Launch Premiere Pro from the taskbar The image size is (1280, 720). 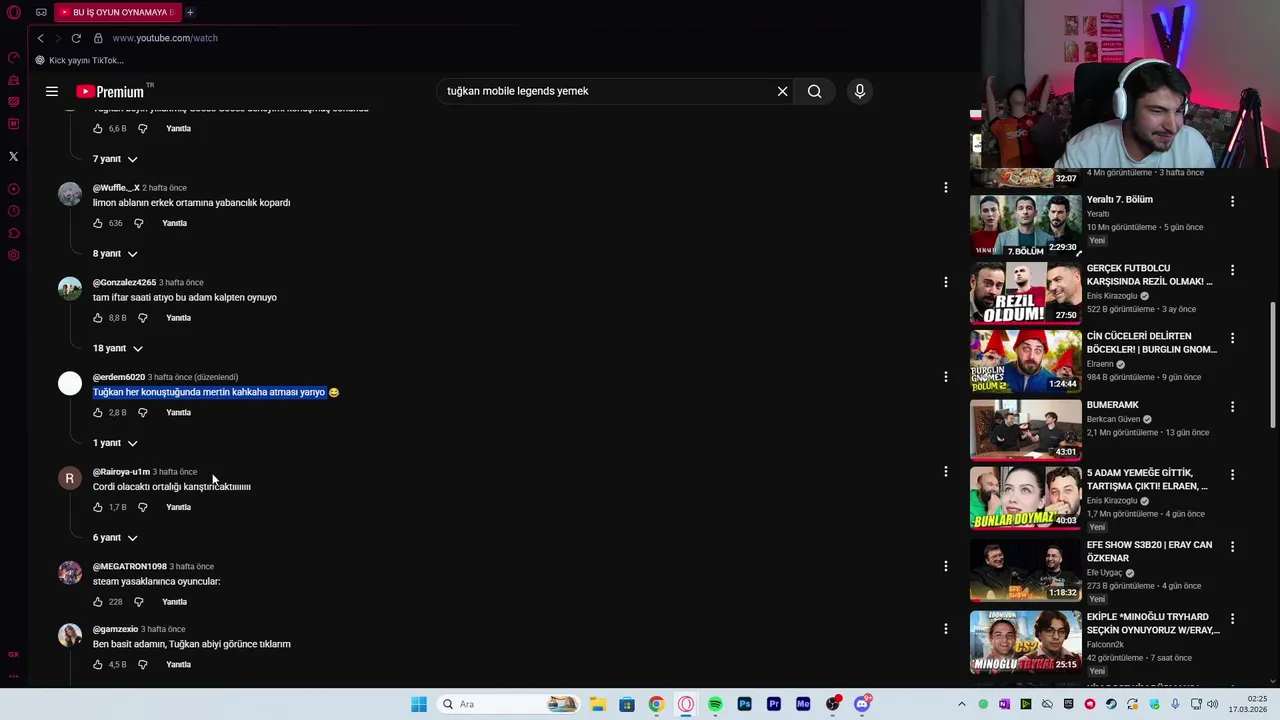[x=774, y=704]
